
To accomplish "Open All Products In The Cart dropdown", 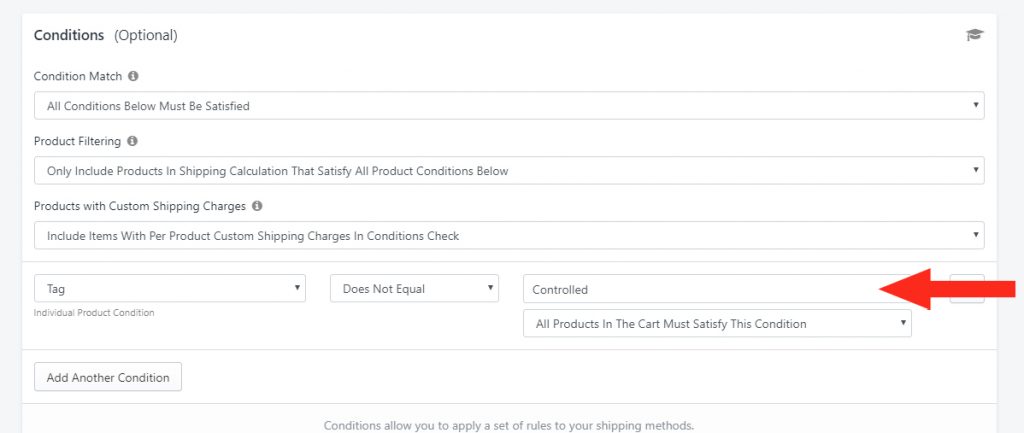I will 717,323.
